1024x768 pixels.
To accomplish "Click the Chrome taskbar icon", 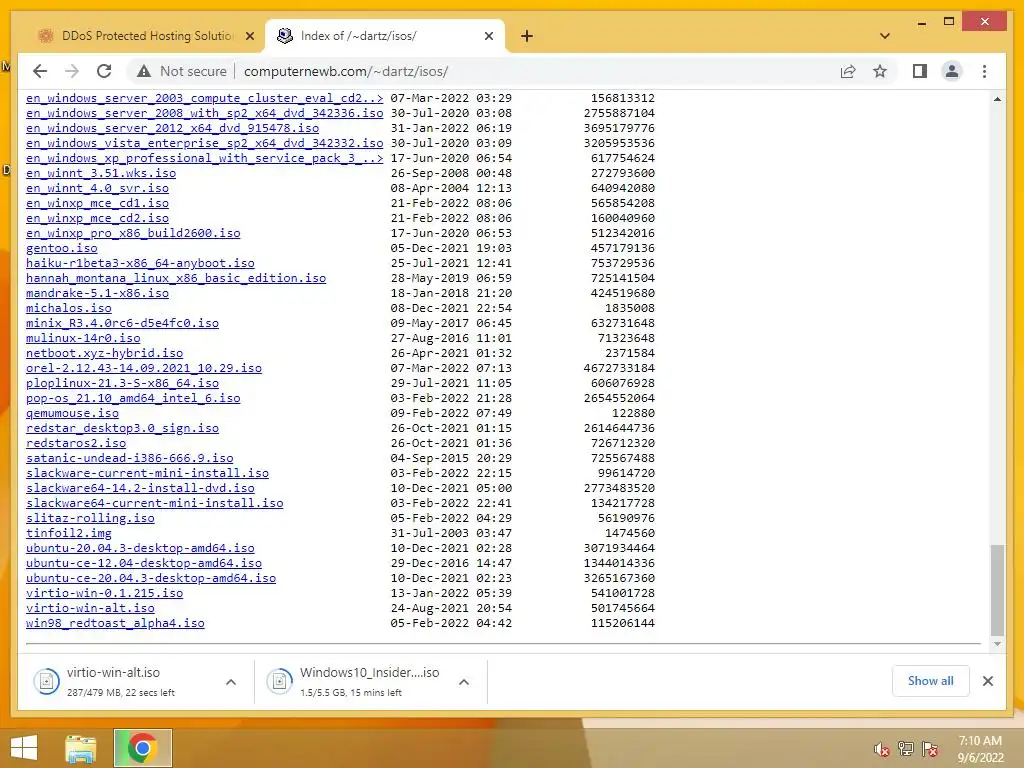I will click(142, 748).
